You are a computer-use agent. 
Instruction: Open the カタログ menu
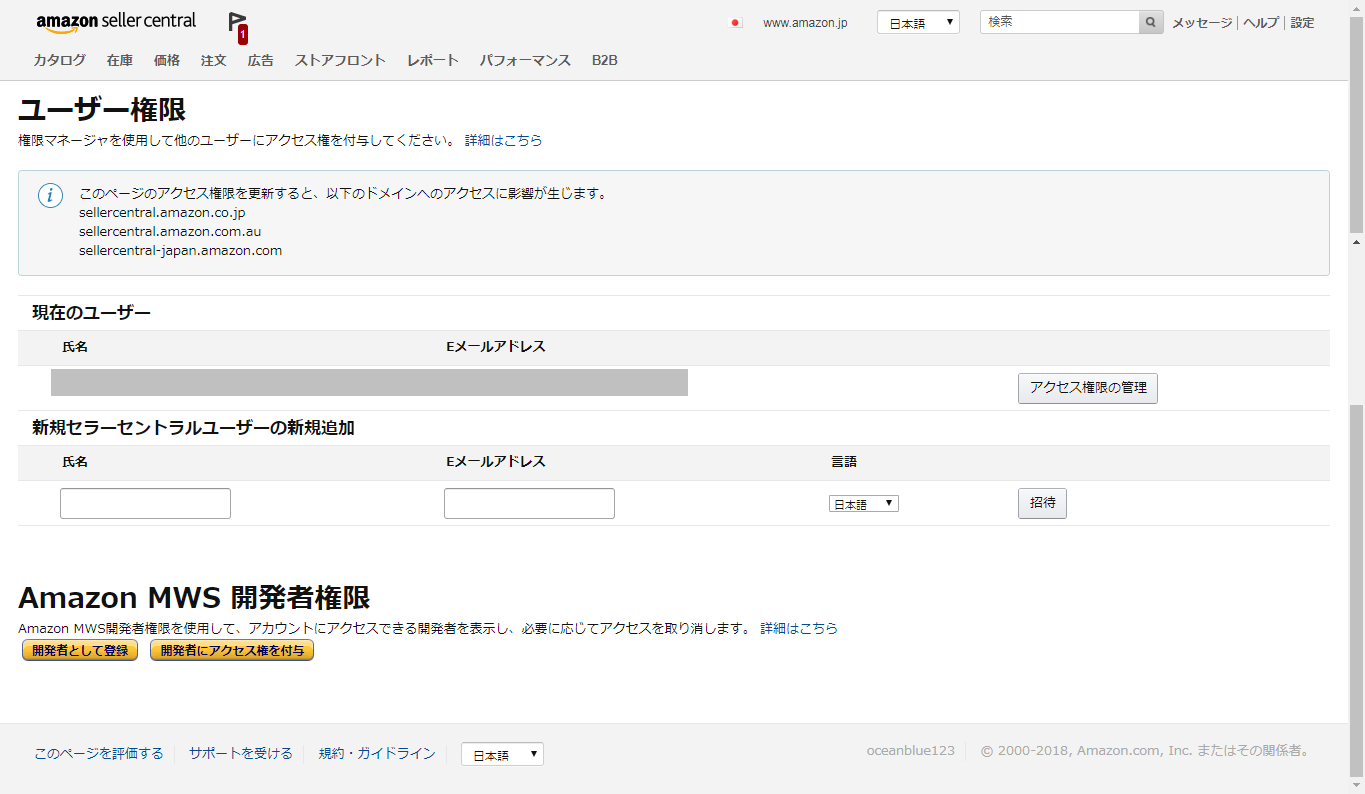coord(59,60)
